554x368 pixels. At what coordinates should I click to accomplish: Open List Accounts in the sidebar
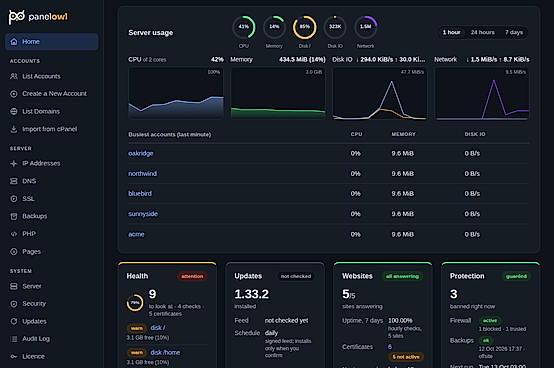click(x=52, y=76)
